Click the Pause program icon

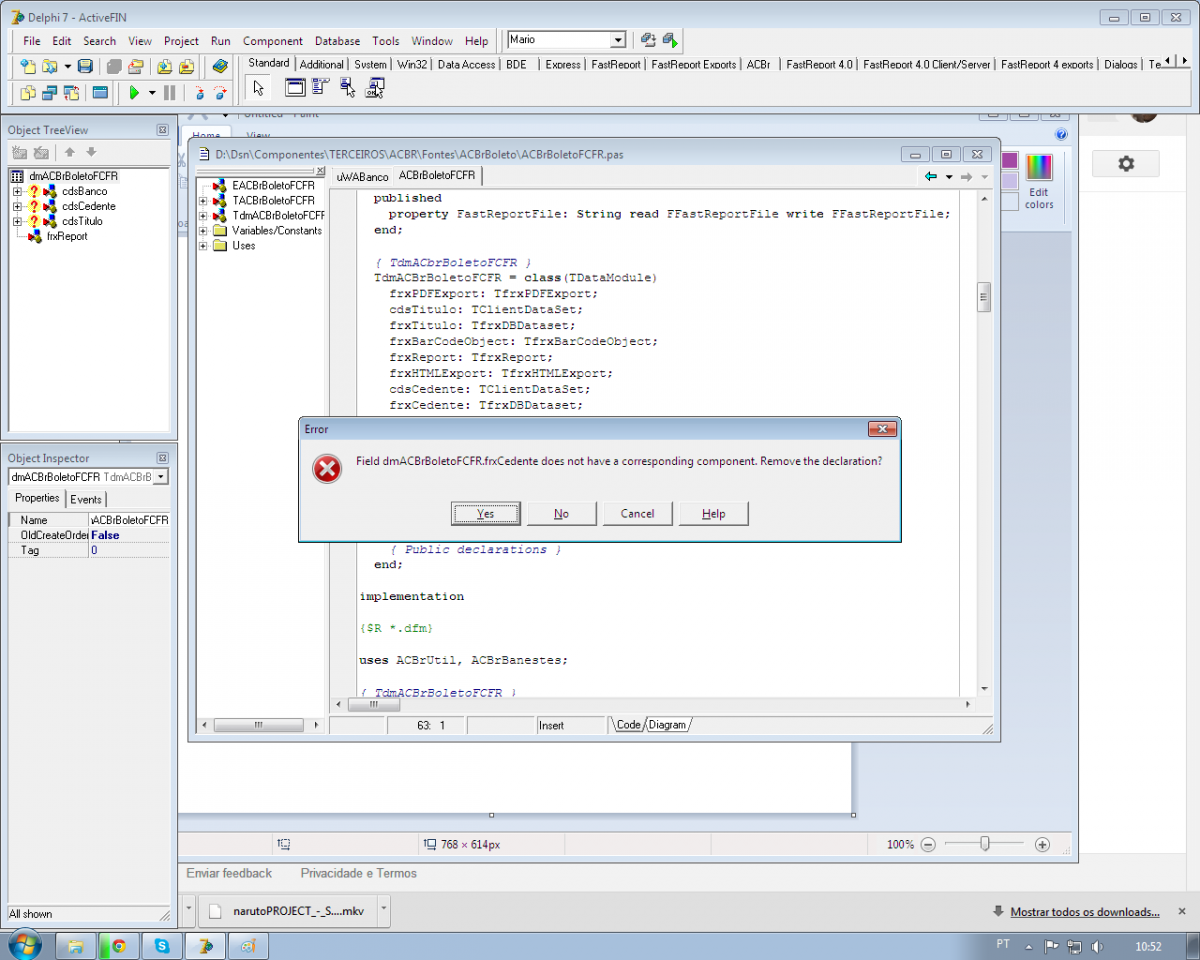[169, 93]
